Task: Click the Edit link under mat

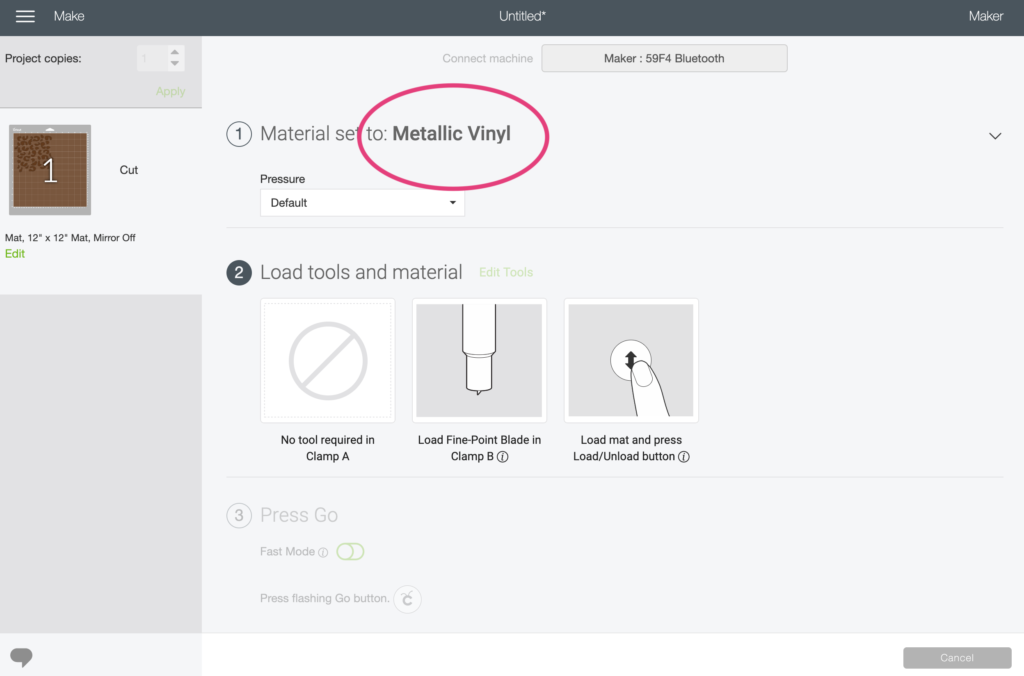Action: (14, 254)
